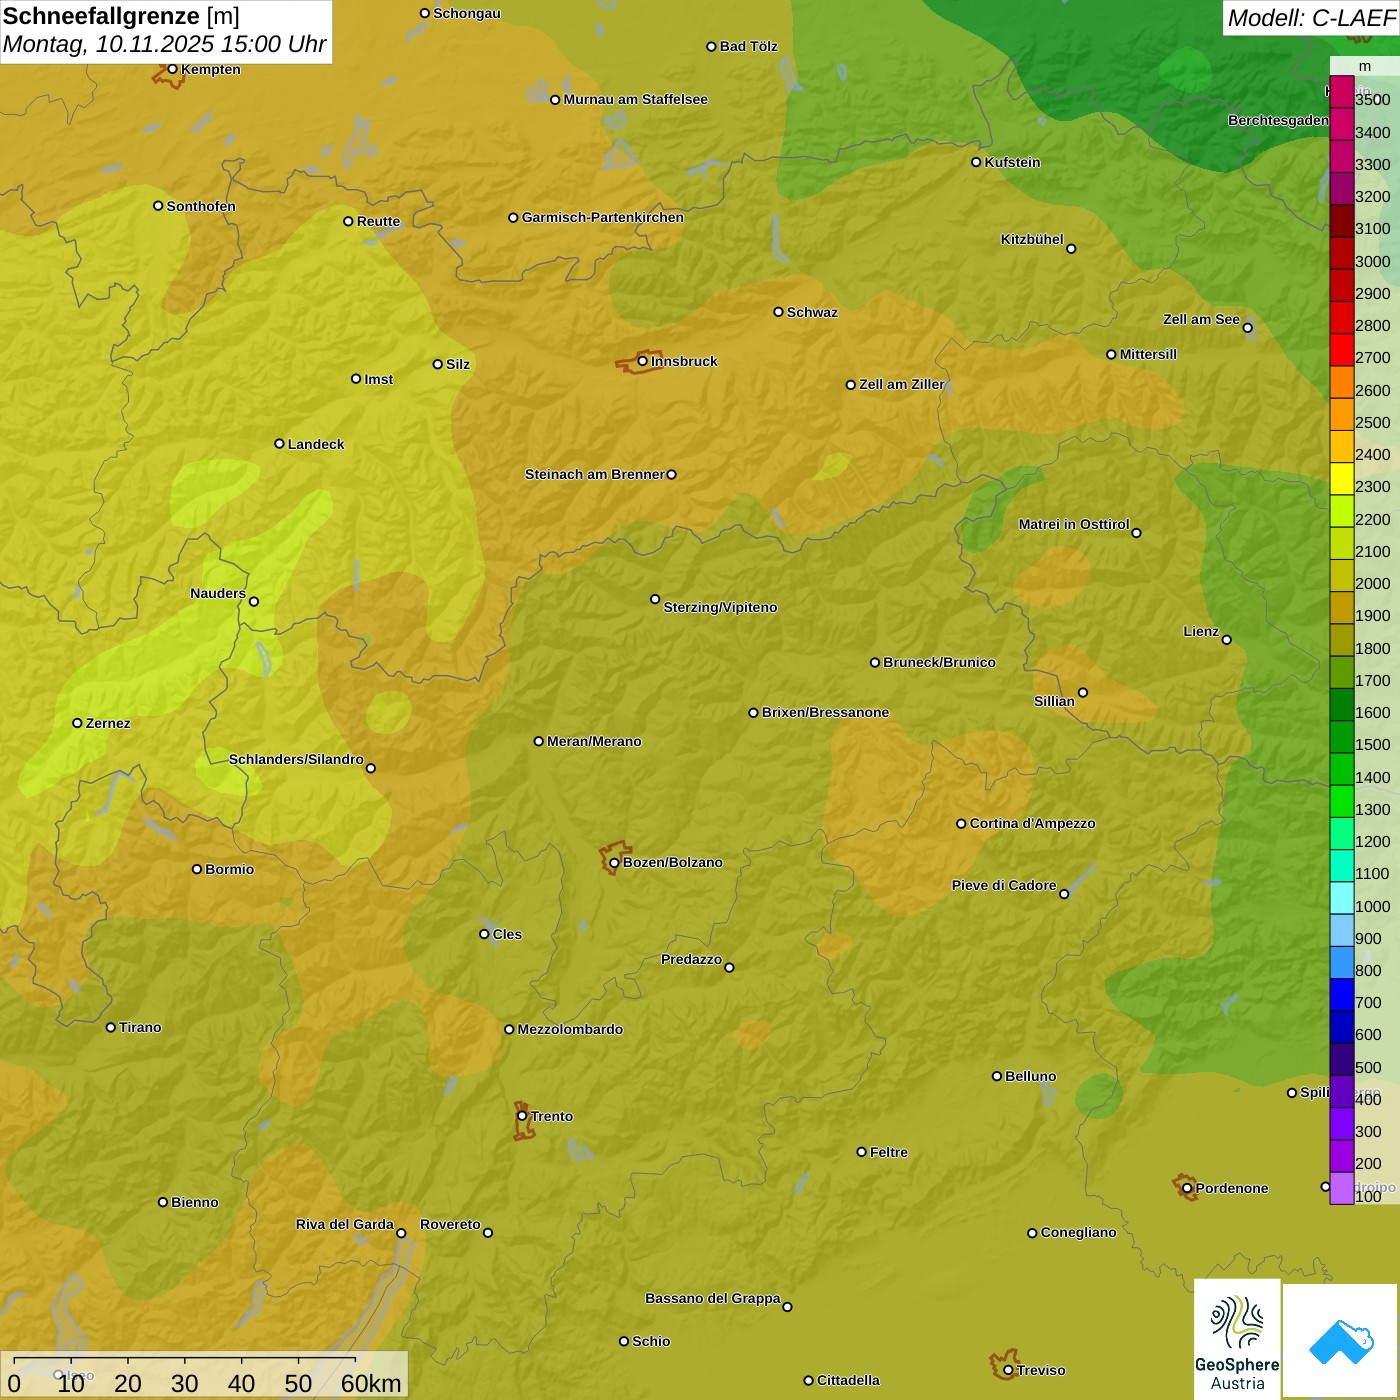Select the Garmisch-Partenkirchen marker dot

click(x=513, y=217)
